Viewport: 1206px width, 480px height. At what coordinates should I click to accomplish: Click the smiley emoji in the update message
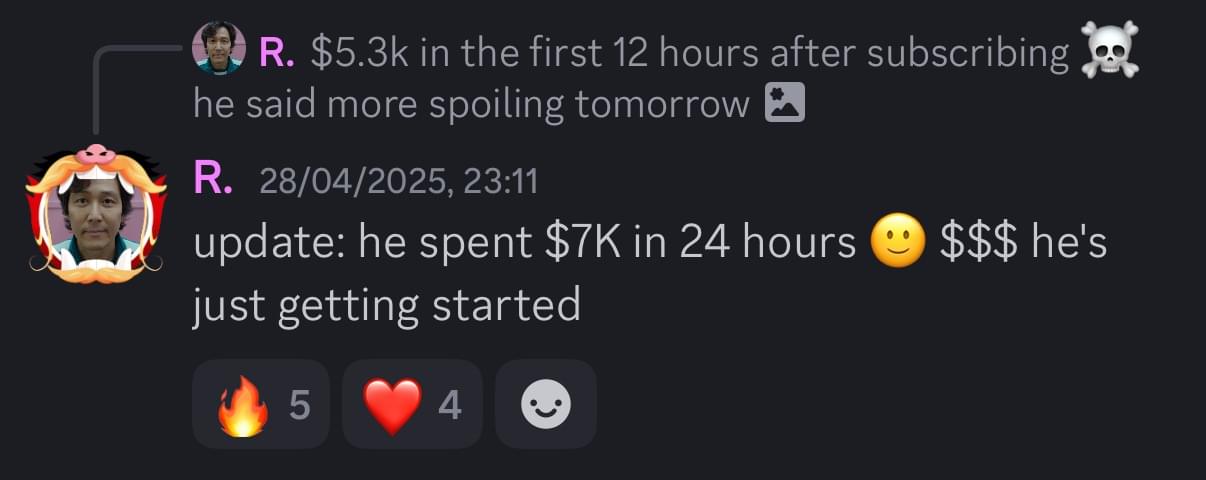point(897,244)
